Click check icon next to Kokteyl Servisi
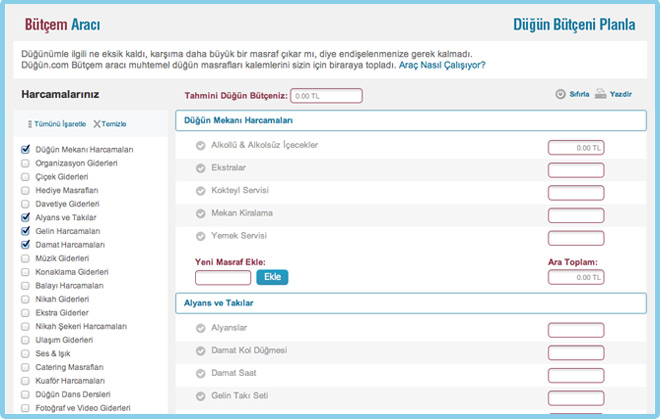Viewport: 660px width, 419px height. point(201,191)
